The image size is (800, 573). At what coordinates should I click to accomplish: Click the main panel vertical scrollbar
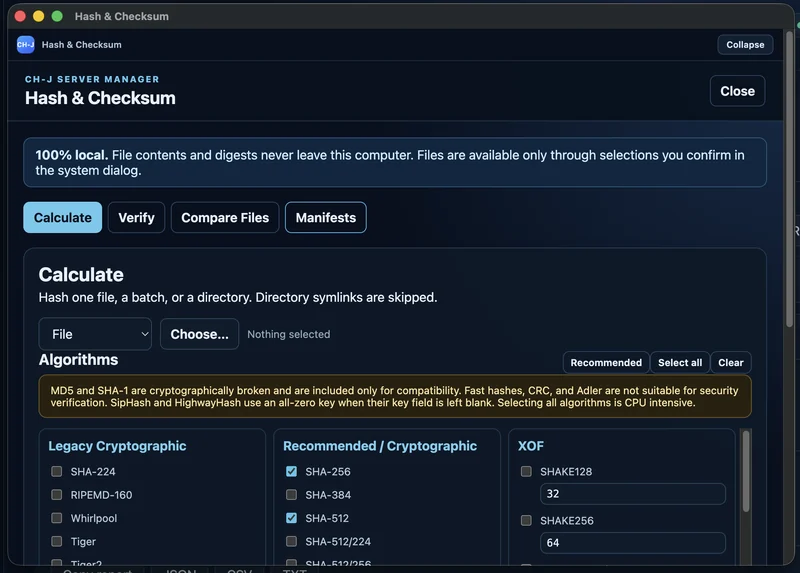pyautogui.click(x=789, y=179)
